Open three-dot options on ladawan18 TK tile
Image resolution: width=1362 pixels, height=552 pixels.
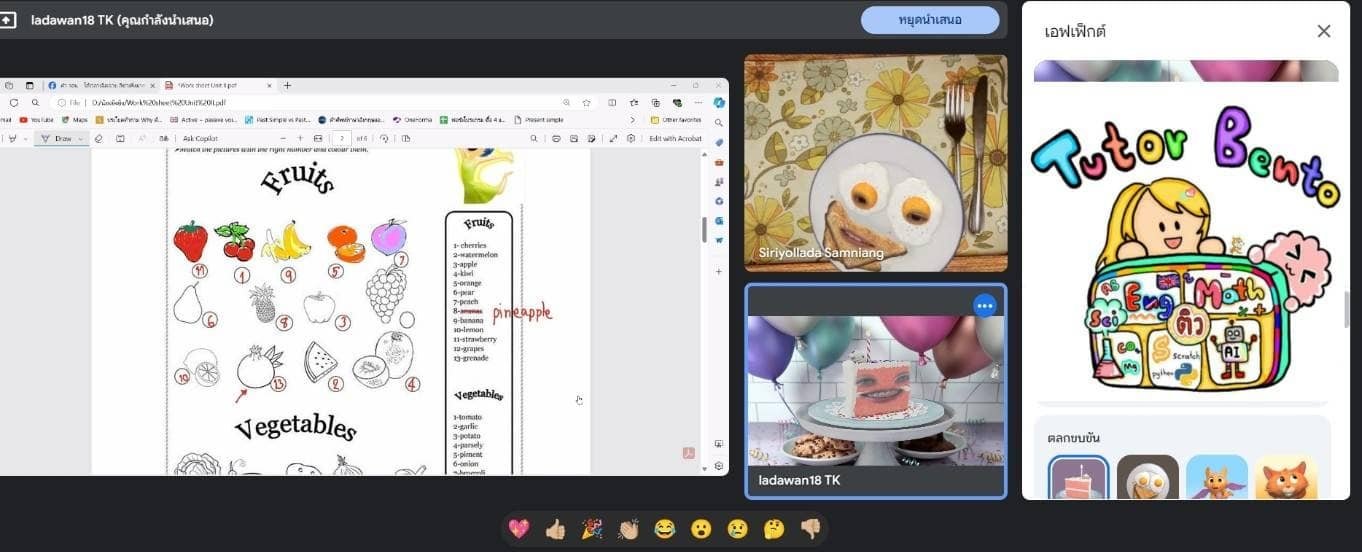[985, 306]
